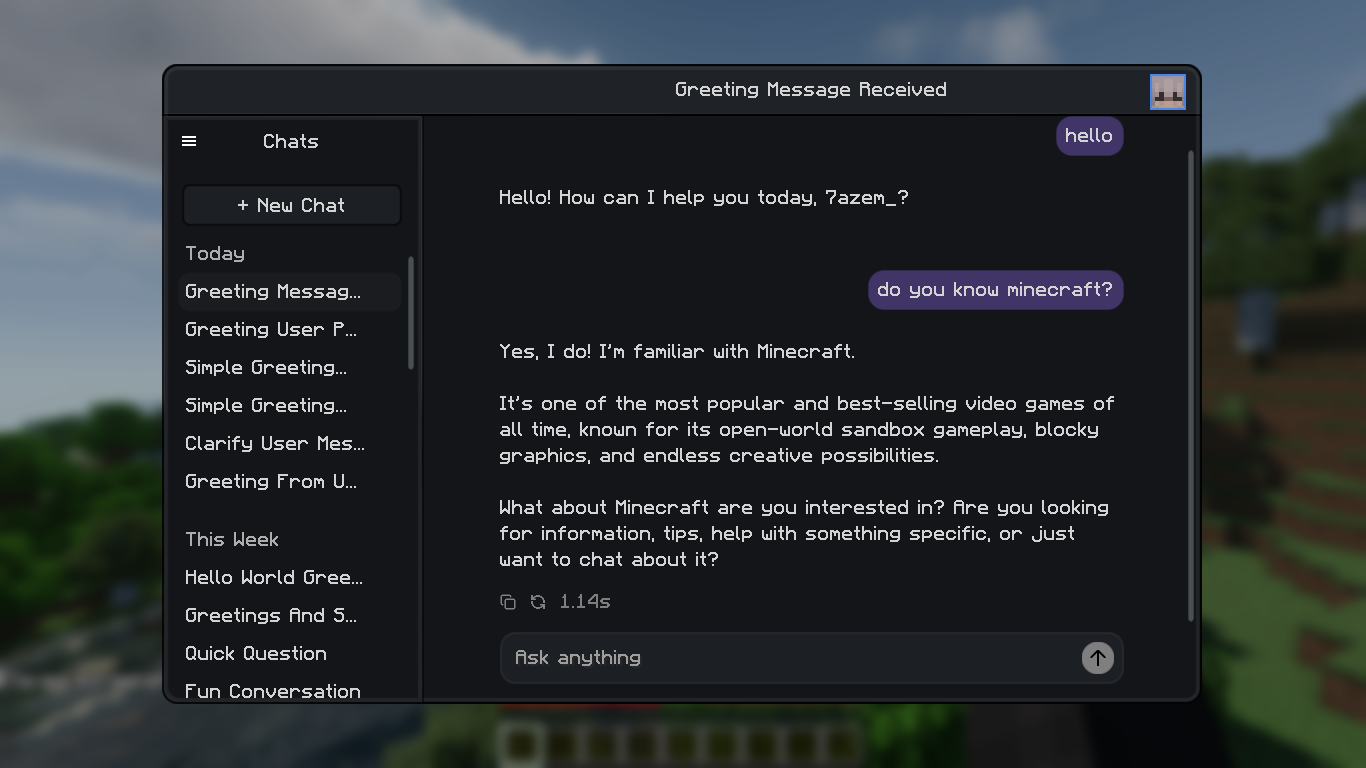The width and height of the screenshot is (1366, 768).
Task: Copy the last response with the copy icon
Action: pyautogui.click(x=508, y=601)
